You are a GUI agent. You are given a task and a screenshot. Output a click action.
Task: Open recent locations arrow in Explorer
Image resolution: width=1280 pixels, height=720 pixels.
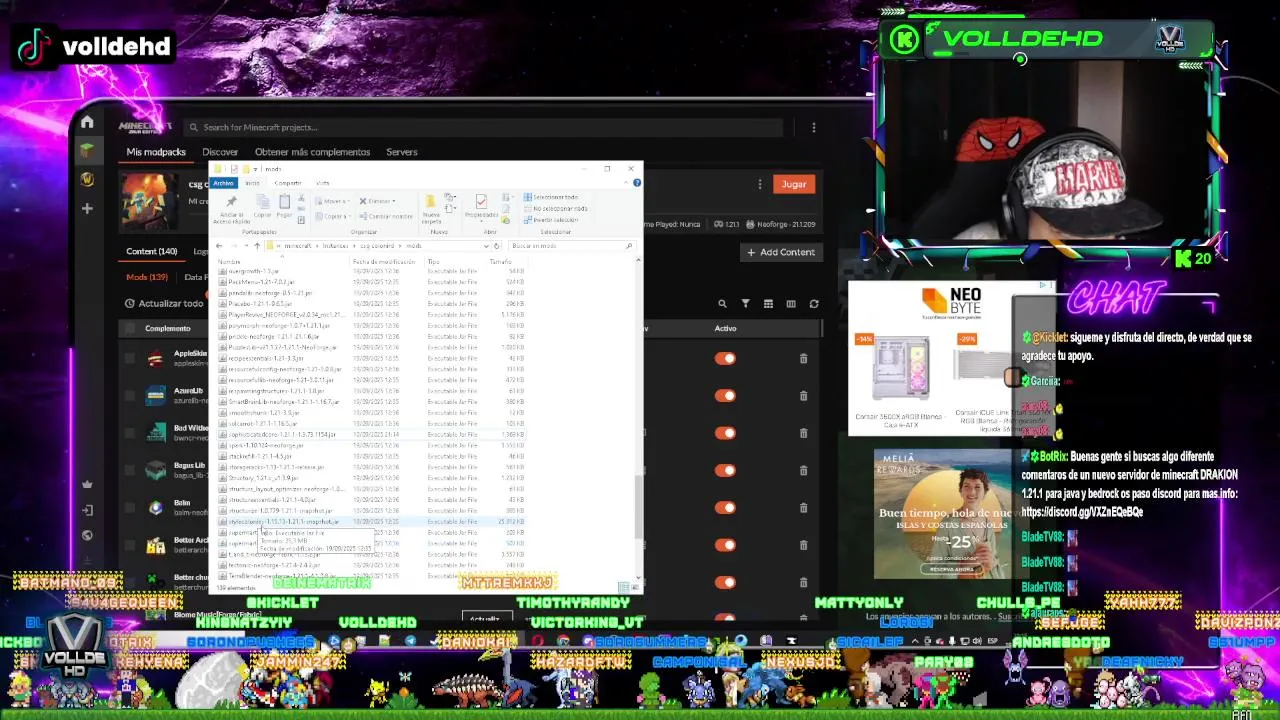click(x=246, y=246)
